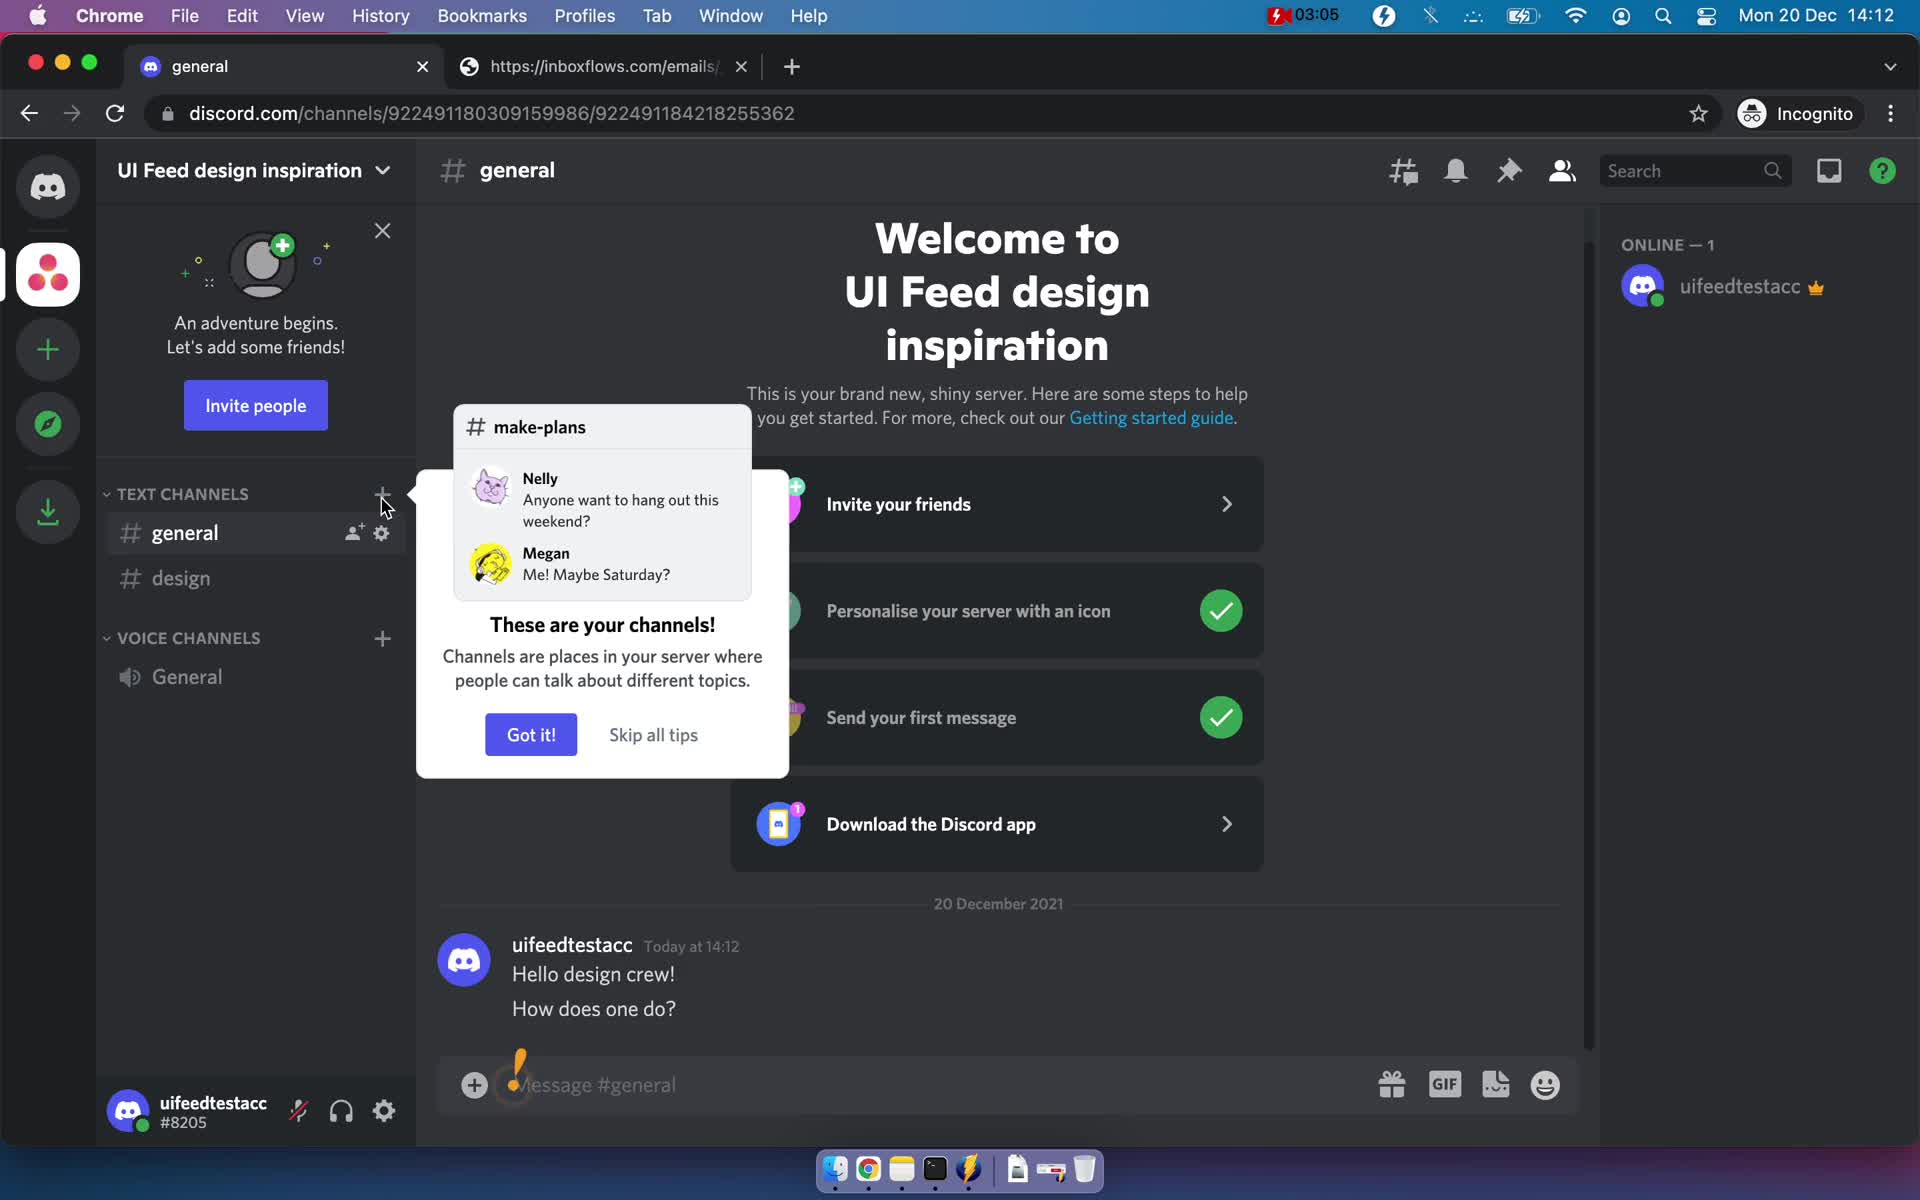1920x1200 pixels.
Task: Skip all tips in the onboarding popup
Action: click(652, 734)
